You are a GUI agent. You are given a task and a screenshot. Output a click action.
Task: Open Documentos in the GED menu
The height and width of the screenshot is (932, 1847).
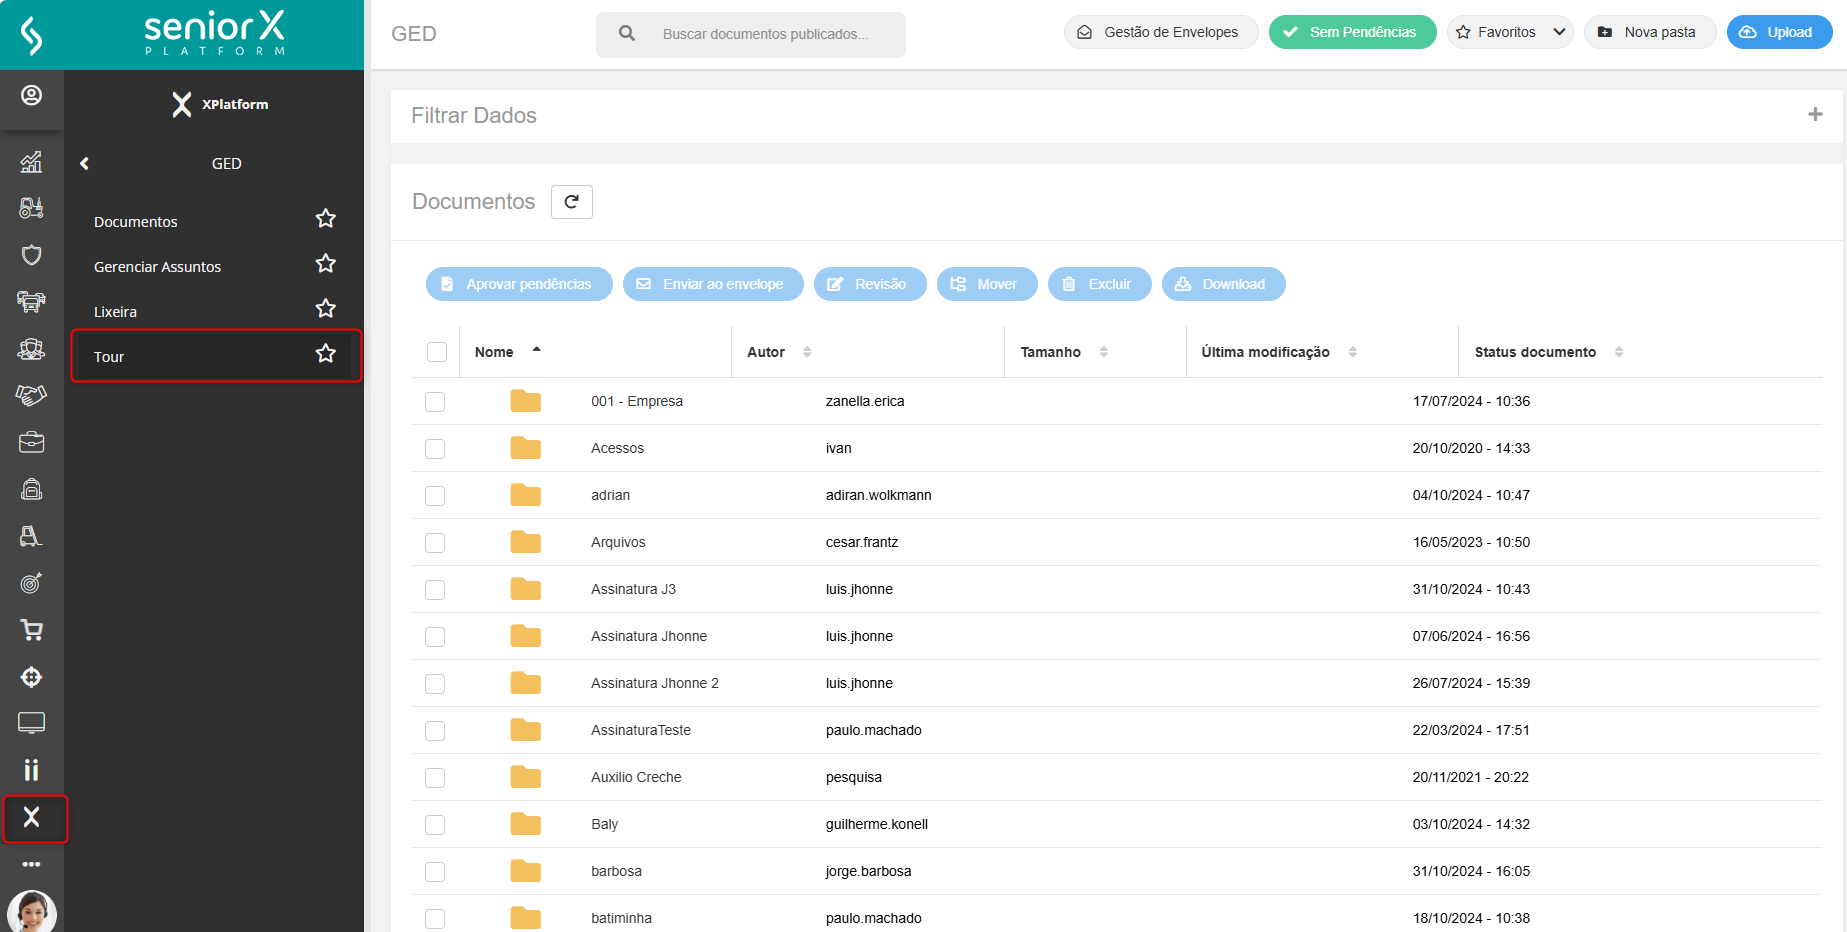136,222
